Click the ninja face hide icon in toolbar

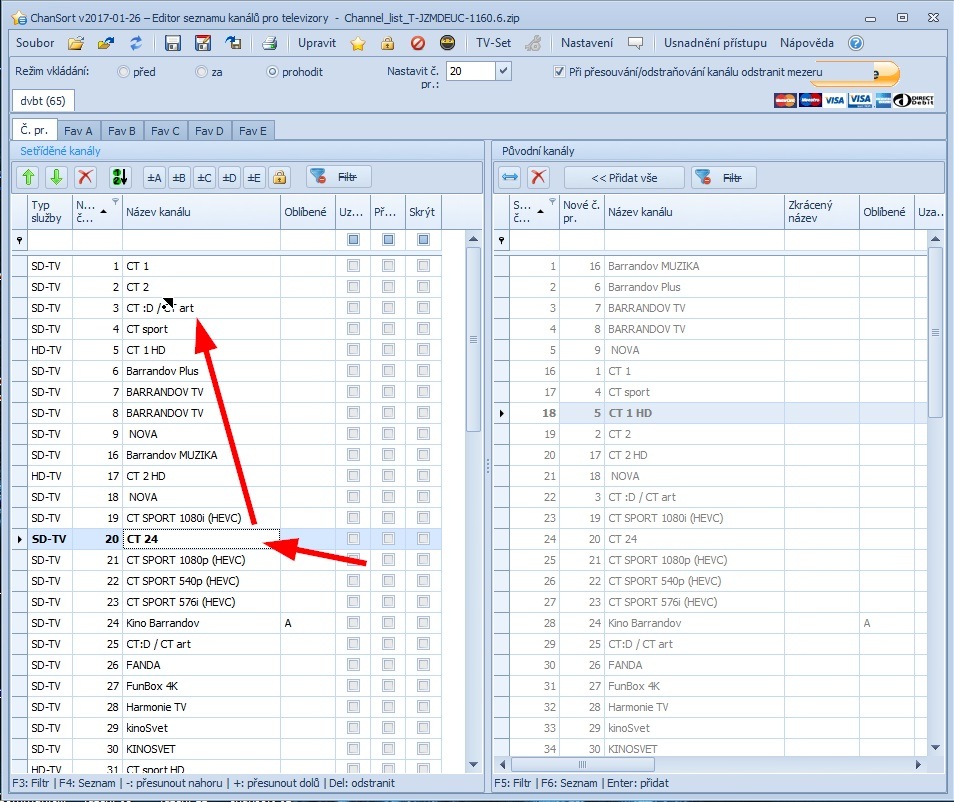click(x=447, y=43)
